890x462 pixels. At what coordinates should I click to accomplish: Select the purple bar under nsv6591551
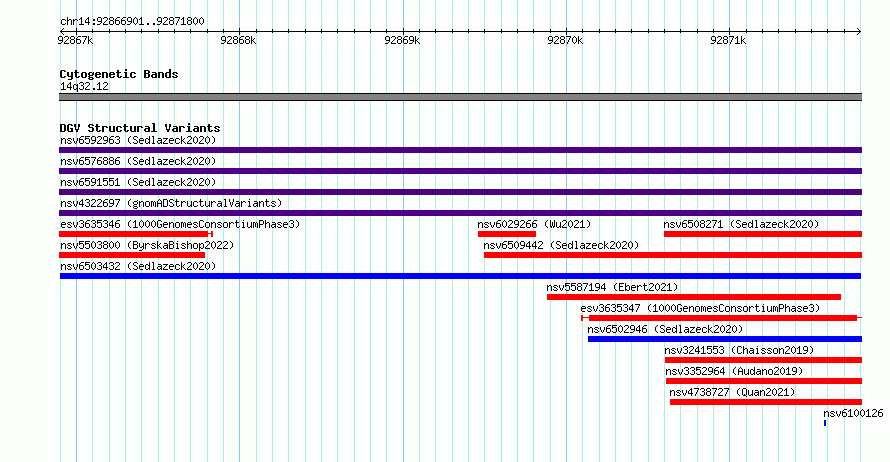point(460,192)
